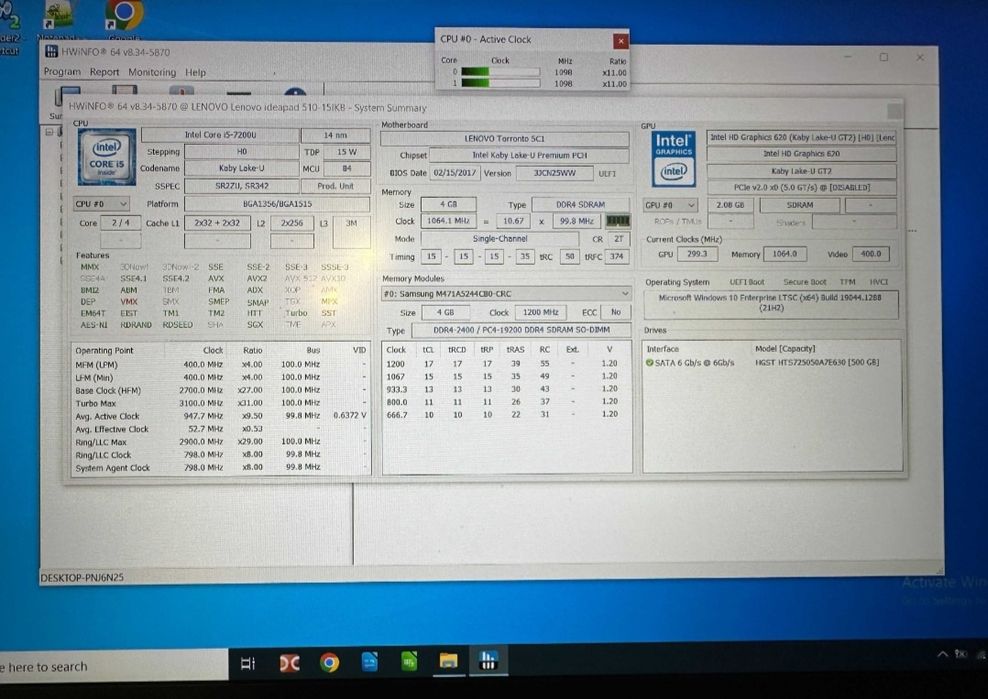Click the LENOVO Torronto 5C1 motherboard field
The image size is (988, 699).
click(x=504, y=139)
